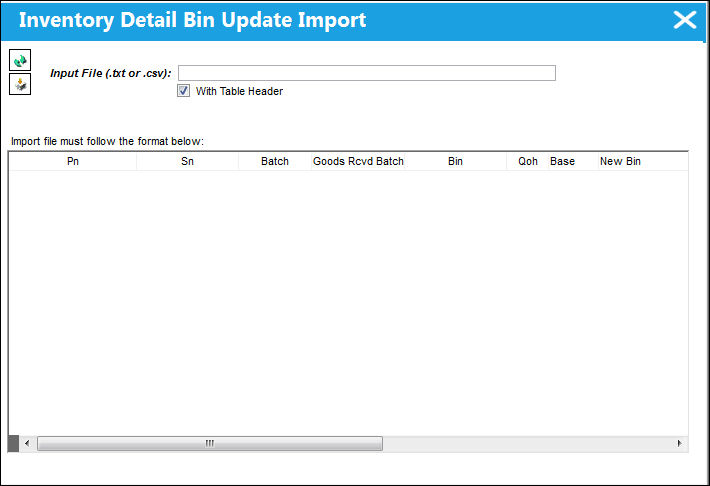Click the Goods Rcvd Batch column header

[358, 161]
